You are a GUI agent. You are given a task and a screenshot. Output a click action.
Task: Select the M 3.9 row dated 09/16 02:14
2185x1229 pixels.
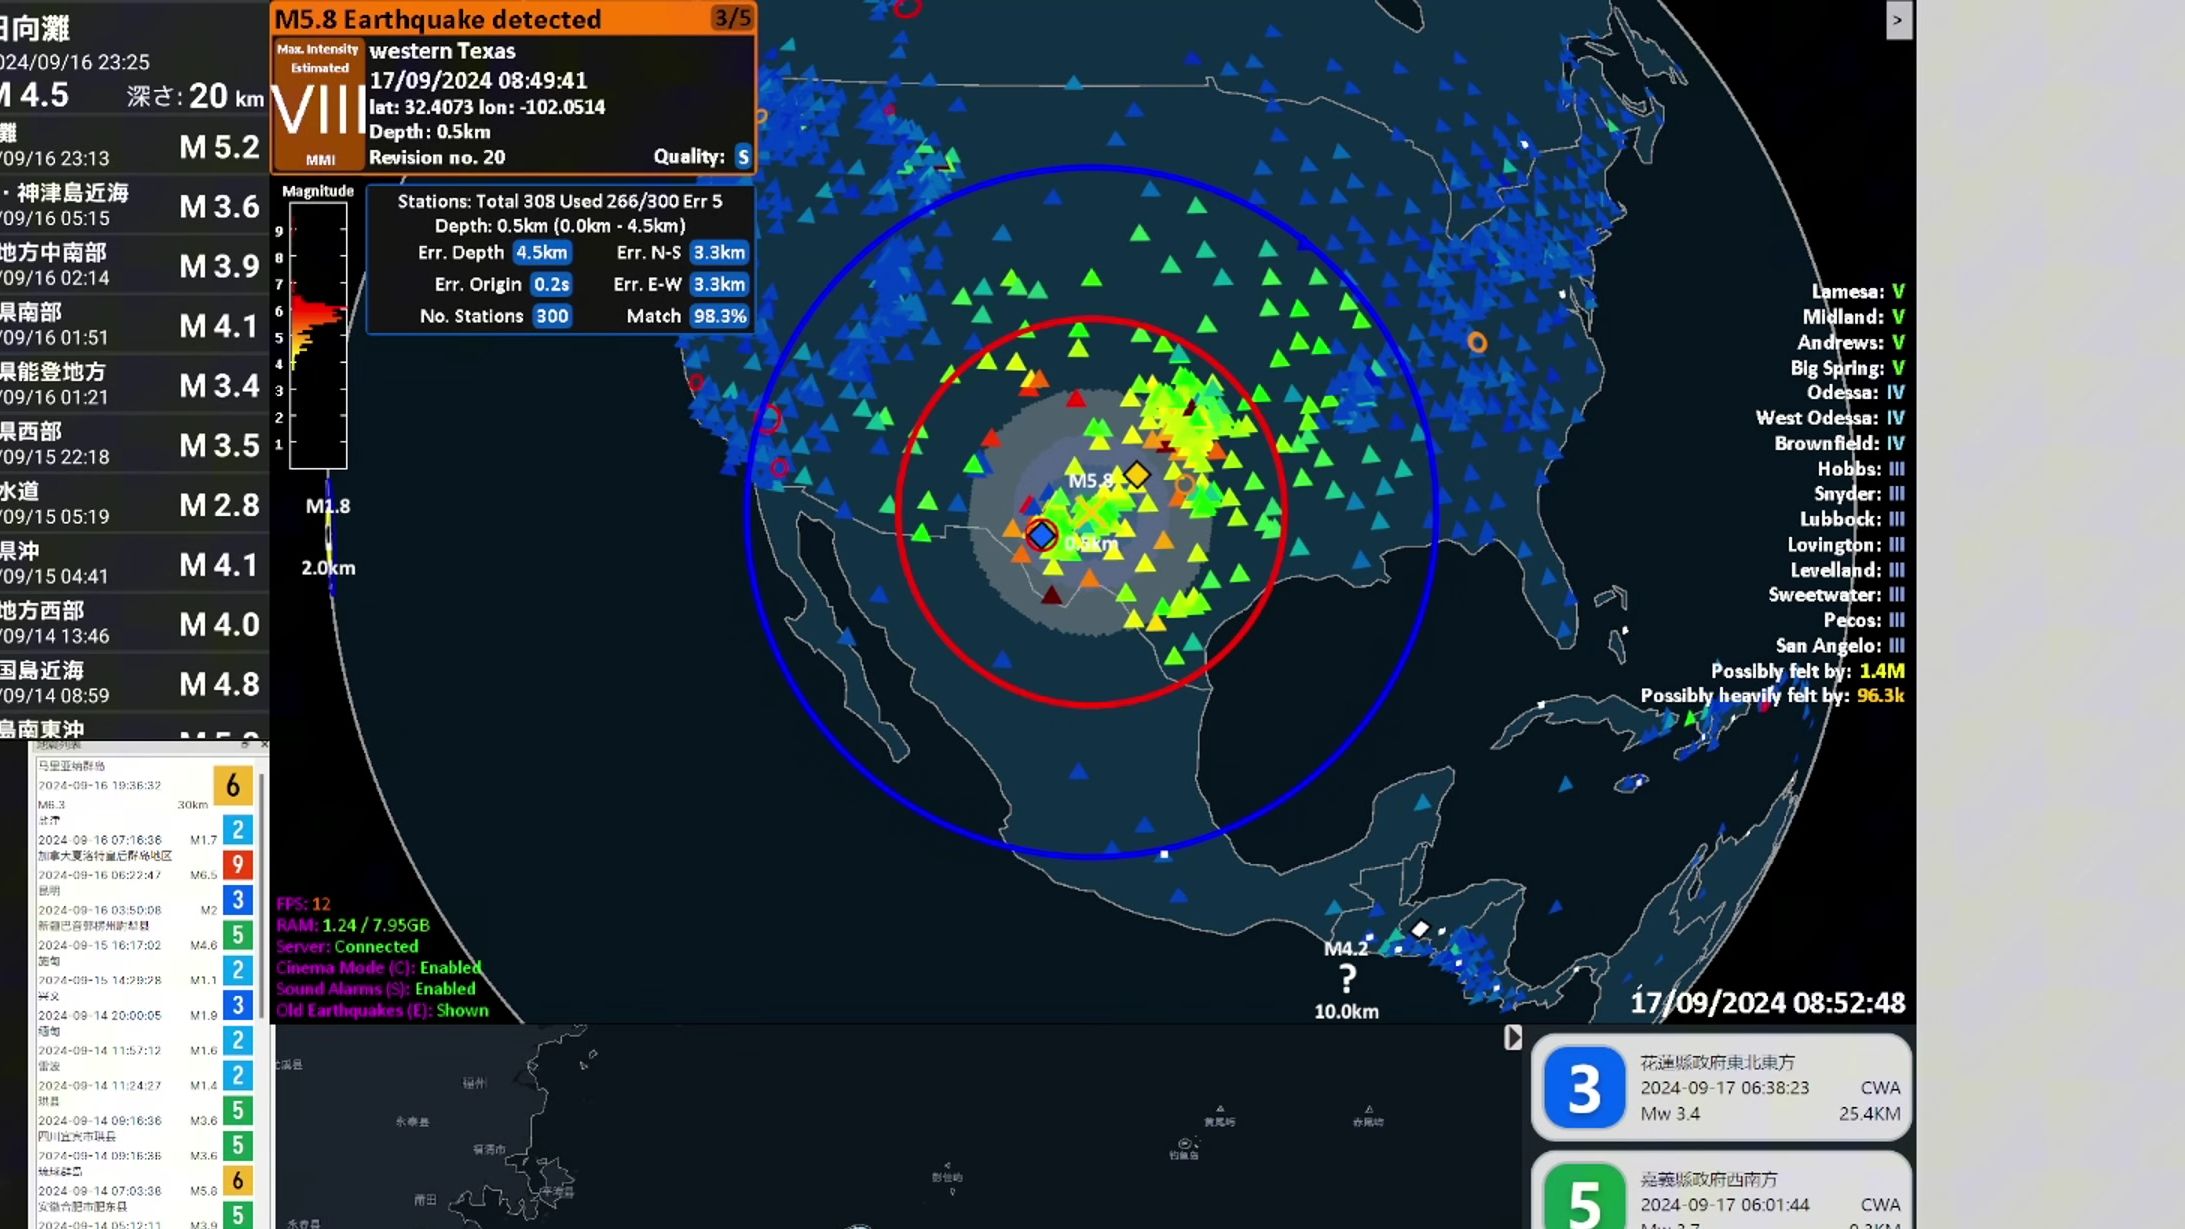(134, 265)
